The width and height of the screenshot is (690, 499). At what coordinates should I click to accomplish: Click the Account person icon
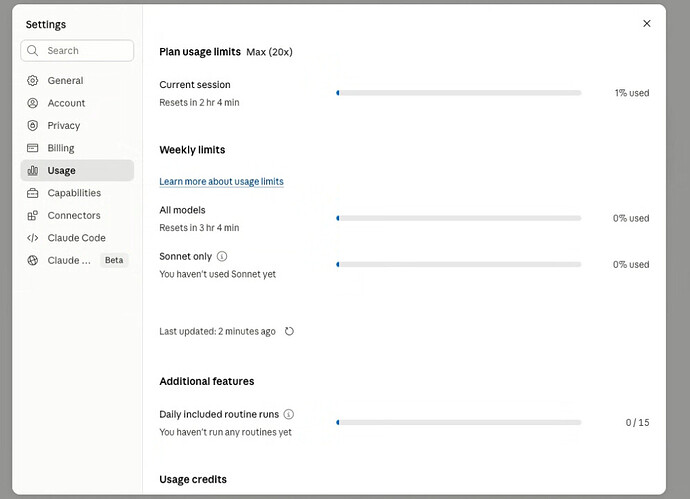coord(33,103)
